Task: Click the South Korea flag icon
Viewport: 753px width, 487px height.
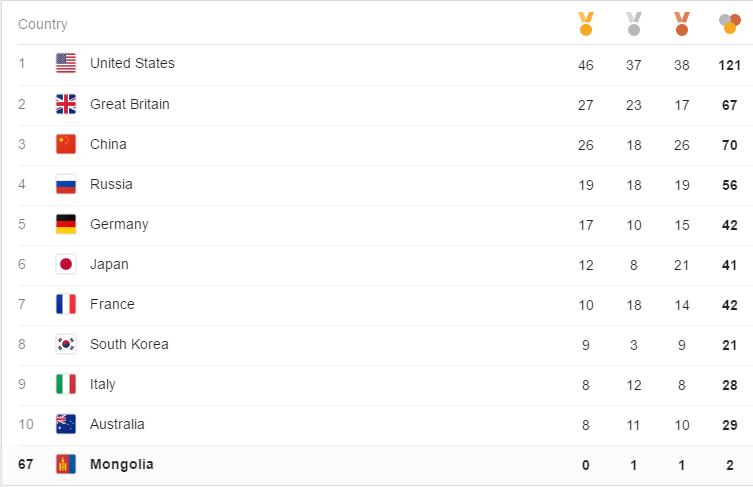Action: (x=66, y=344)
